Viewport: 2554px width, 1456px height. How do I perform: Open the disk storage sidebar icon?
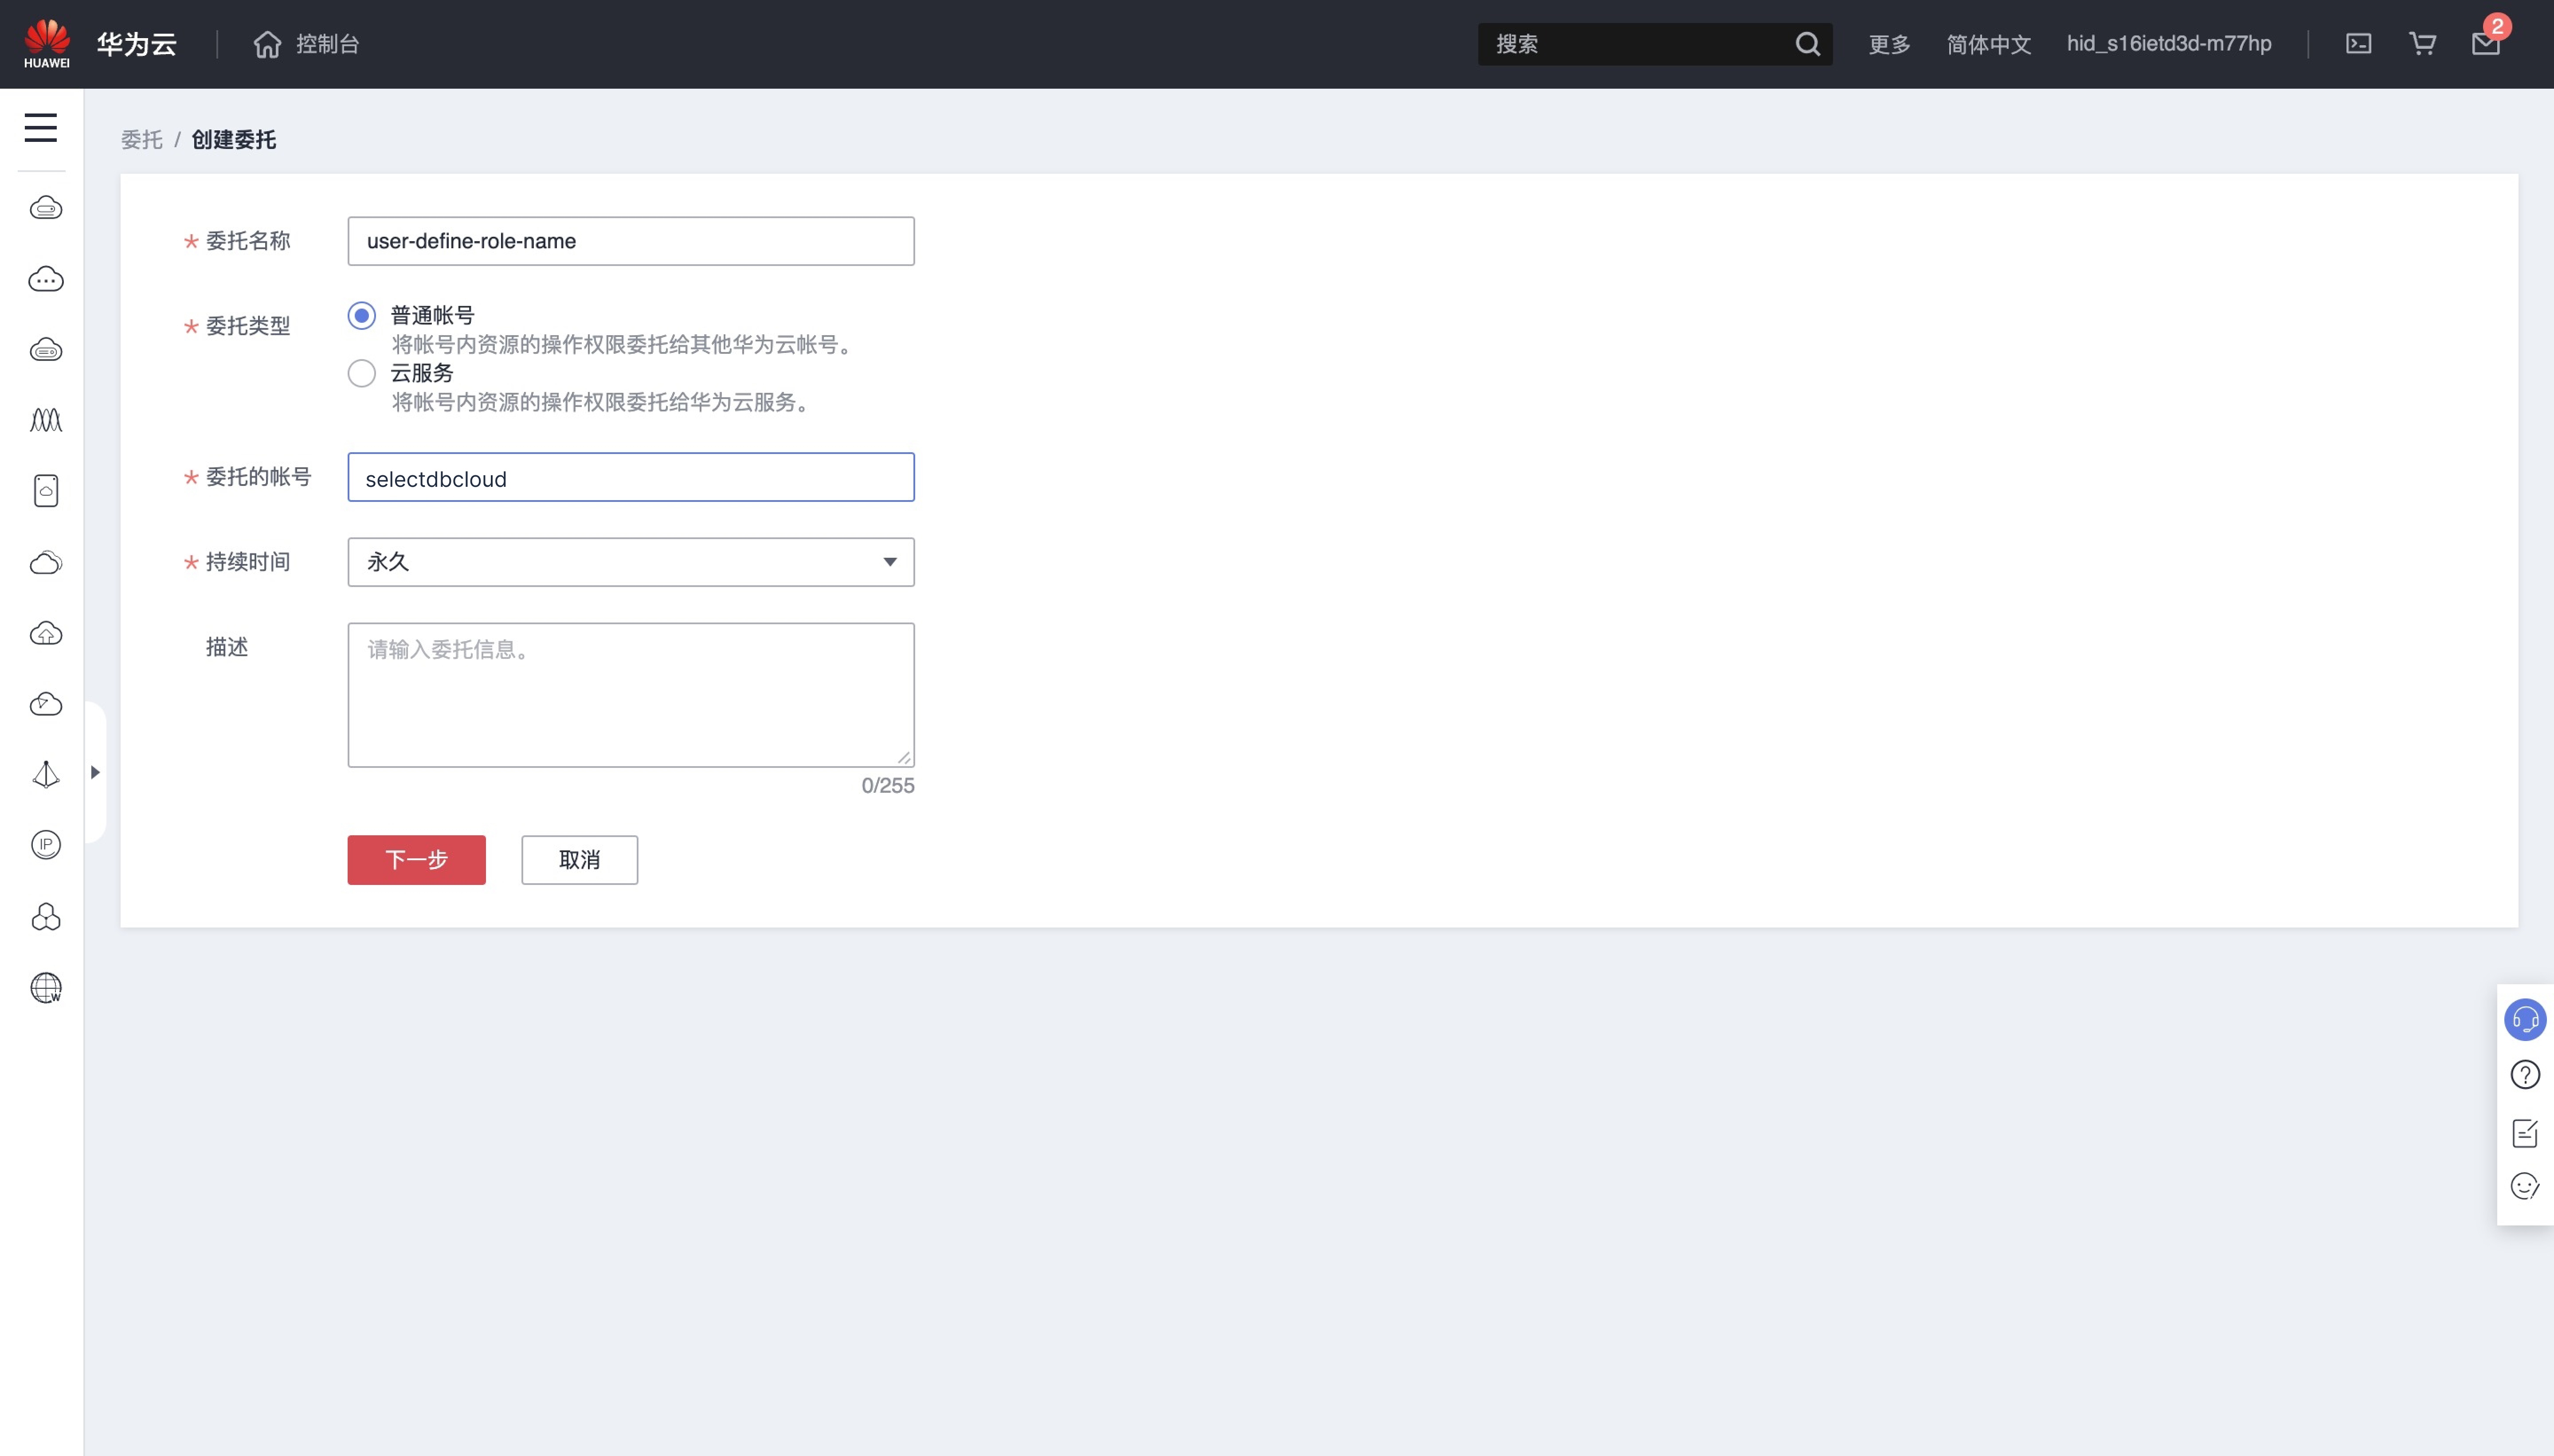[46, 491]
